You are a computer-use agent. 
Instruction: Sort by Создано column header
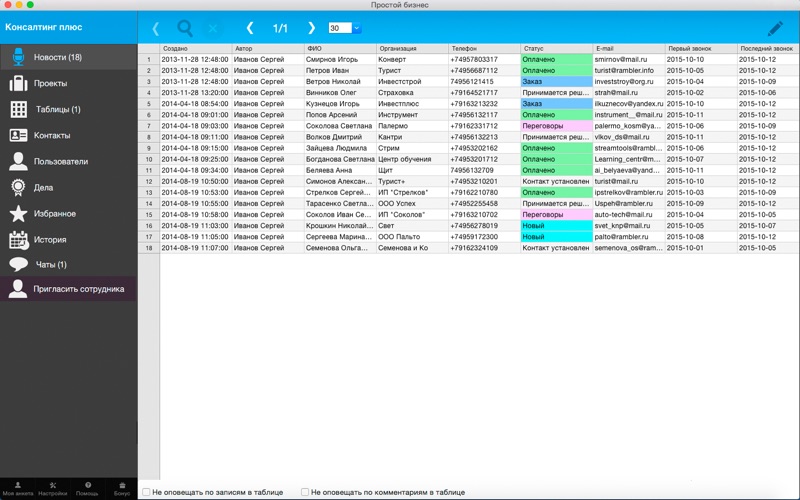(x=196, y=48)
